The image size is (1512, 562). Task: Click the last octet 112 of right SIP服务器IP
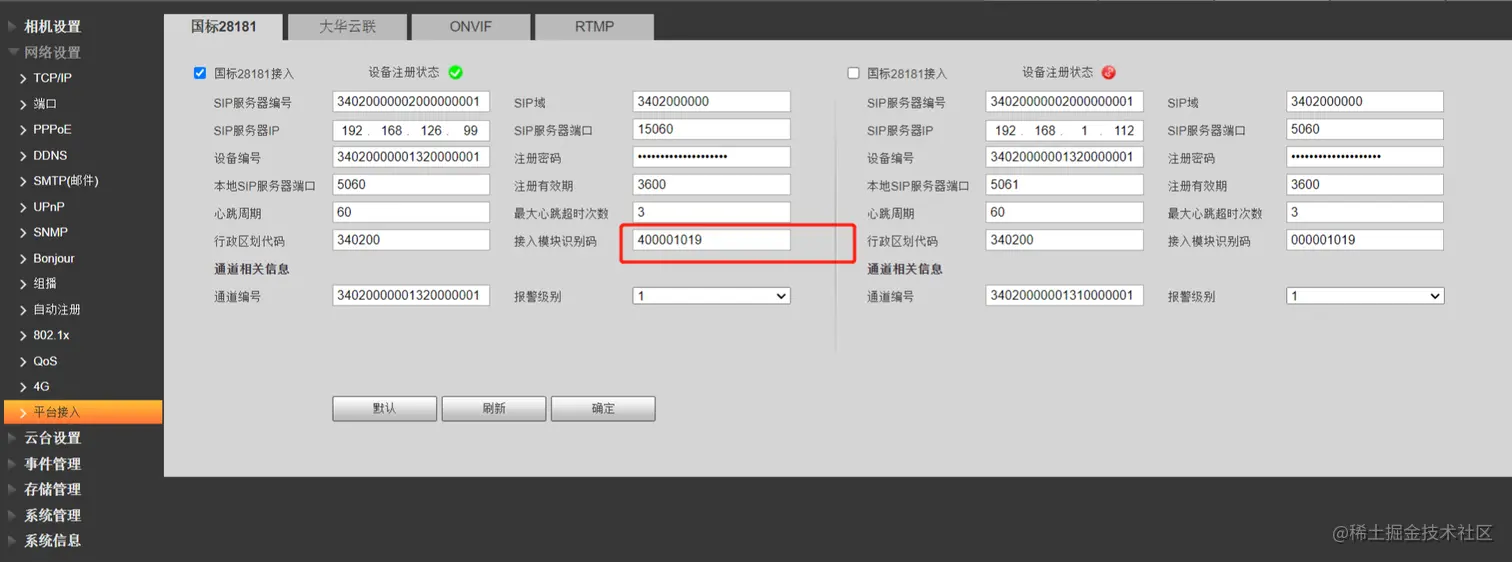(1123, 131)
